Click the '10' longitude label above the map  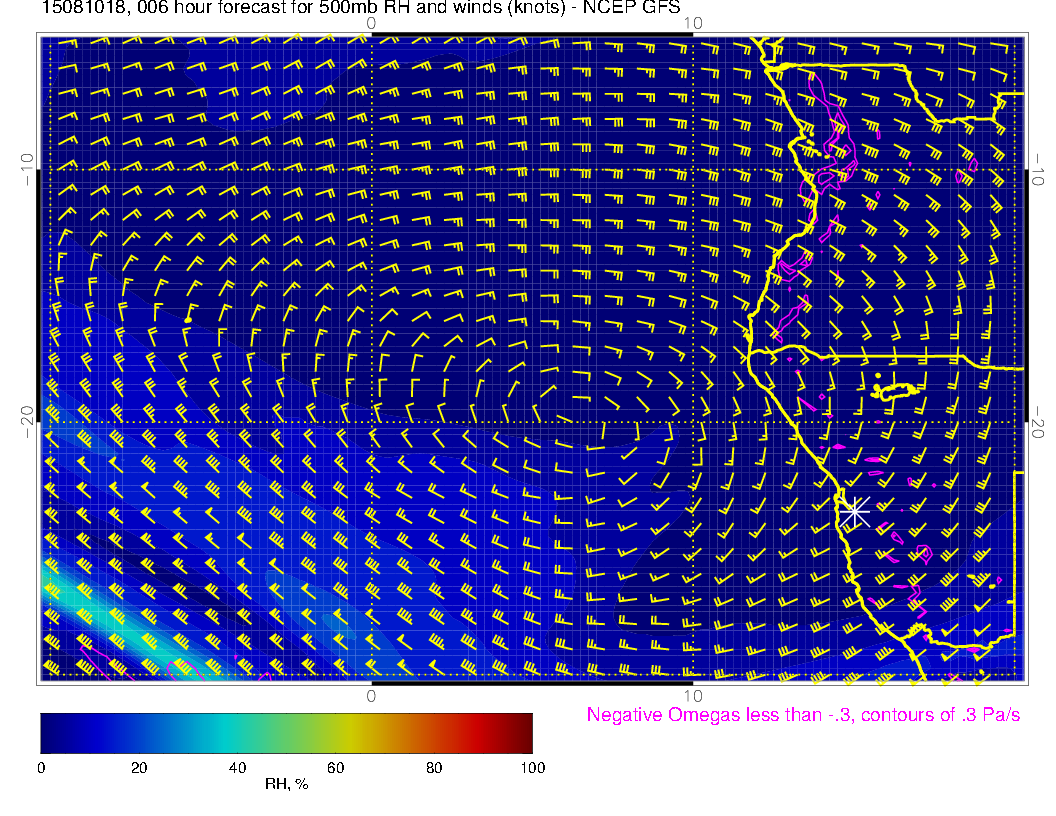(691, 22)
